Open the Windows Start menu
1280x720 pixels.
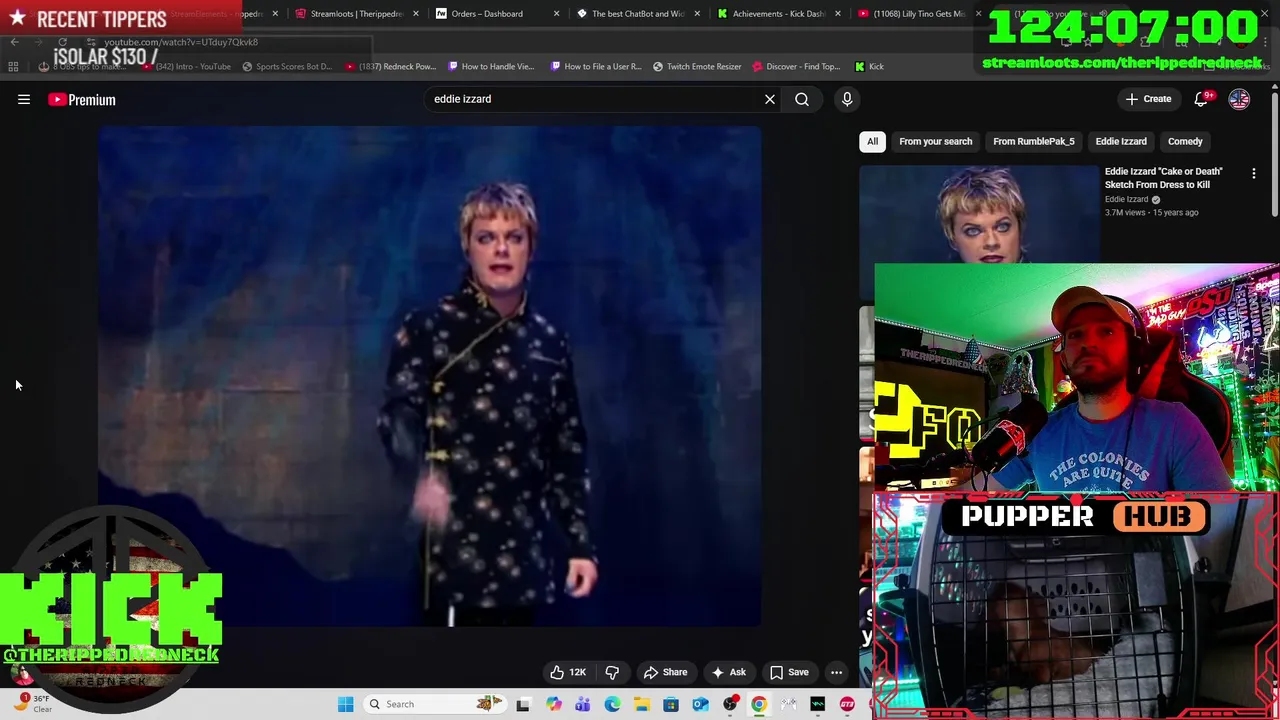(345, 704)
